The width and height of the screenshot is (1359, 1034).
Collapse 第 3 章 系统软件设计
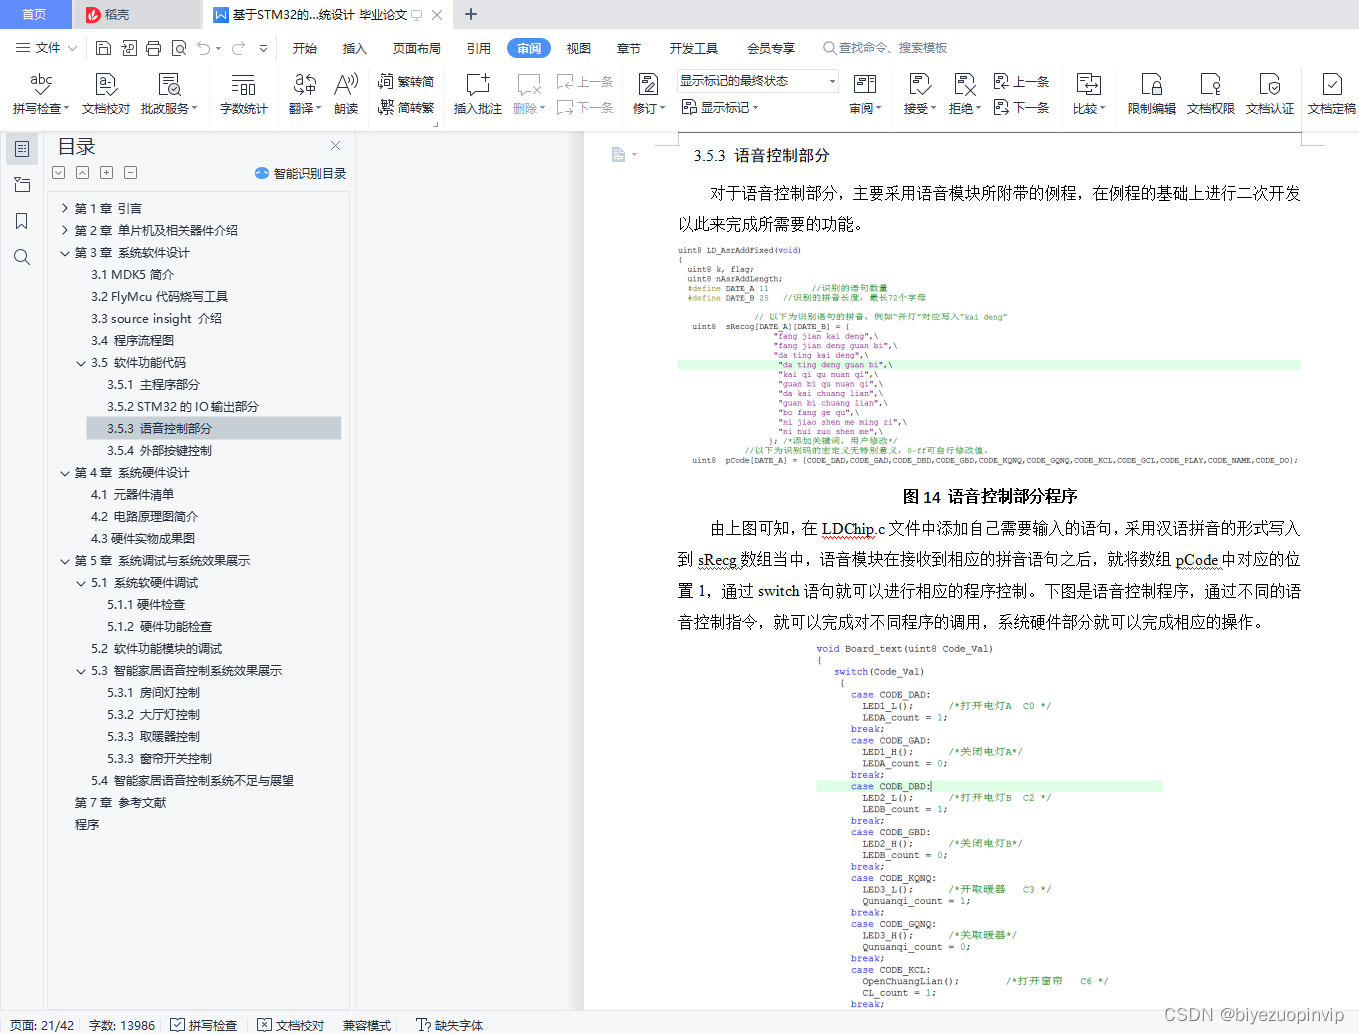(x=65, y=252)
